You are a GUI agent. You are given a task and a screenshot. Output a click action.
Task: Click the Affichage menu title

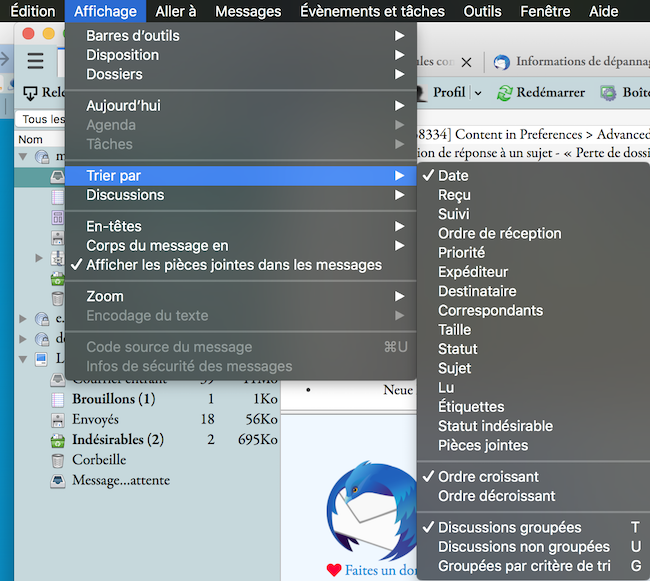click(x=105, y=11)
